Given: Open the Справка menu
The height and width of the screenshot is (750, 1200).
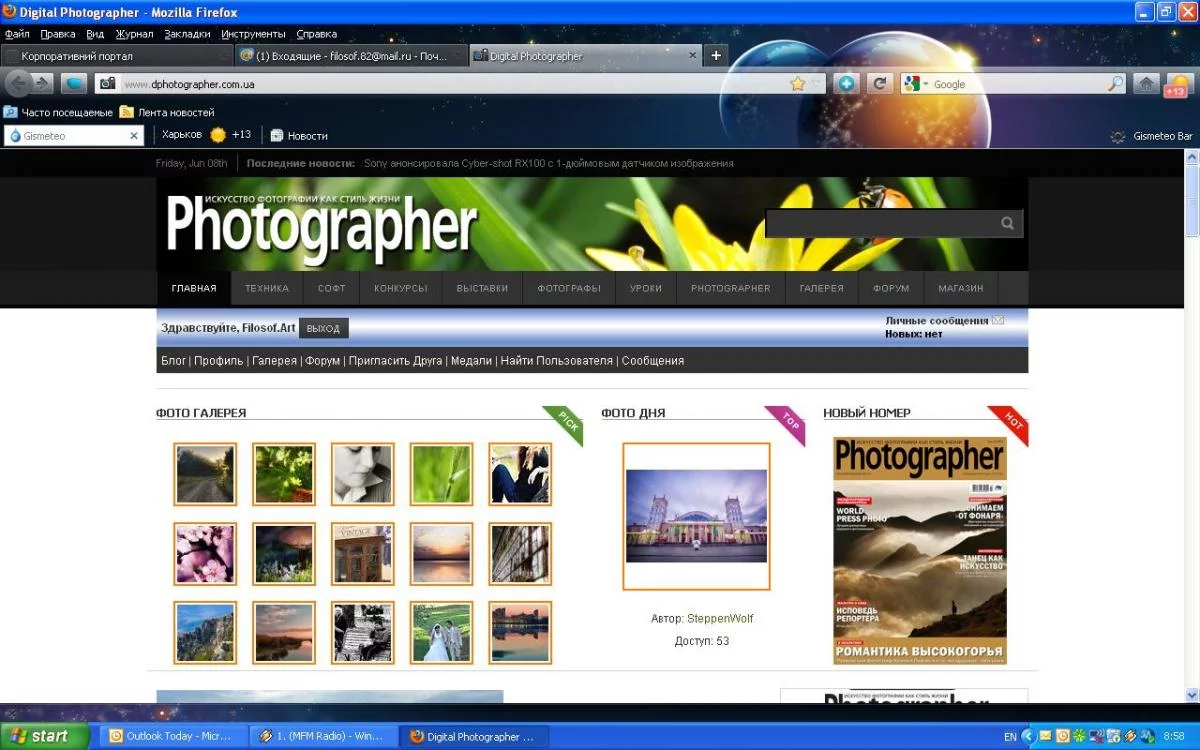Looking at the screenshot, I should (x=316, y=34).
